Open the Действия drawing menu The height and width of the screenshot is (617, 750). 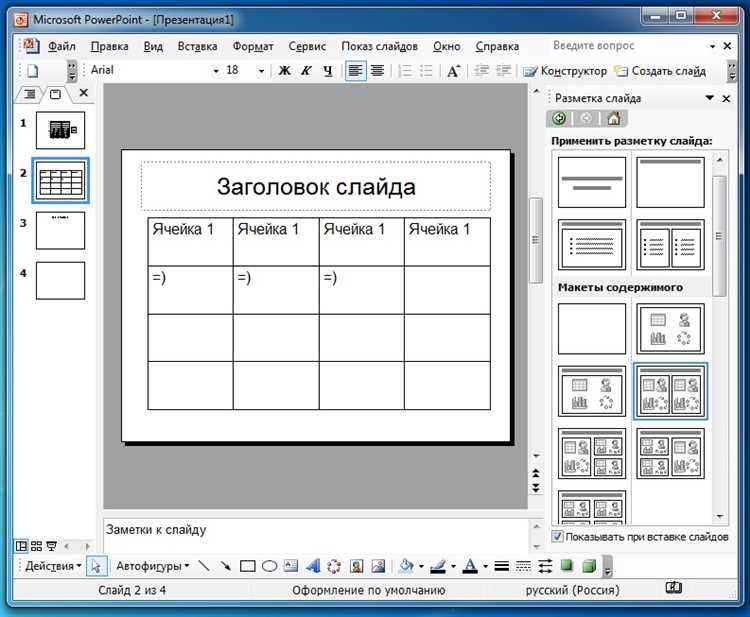[x=53, y=566]
